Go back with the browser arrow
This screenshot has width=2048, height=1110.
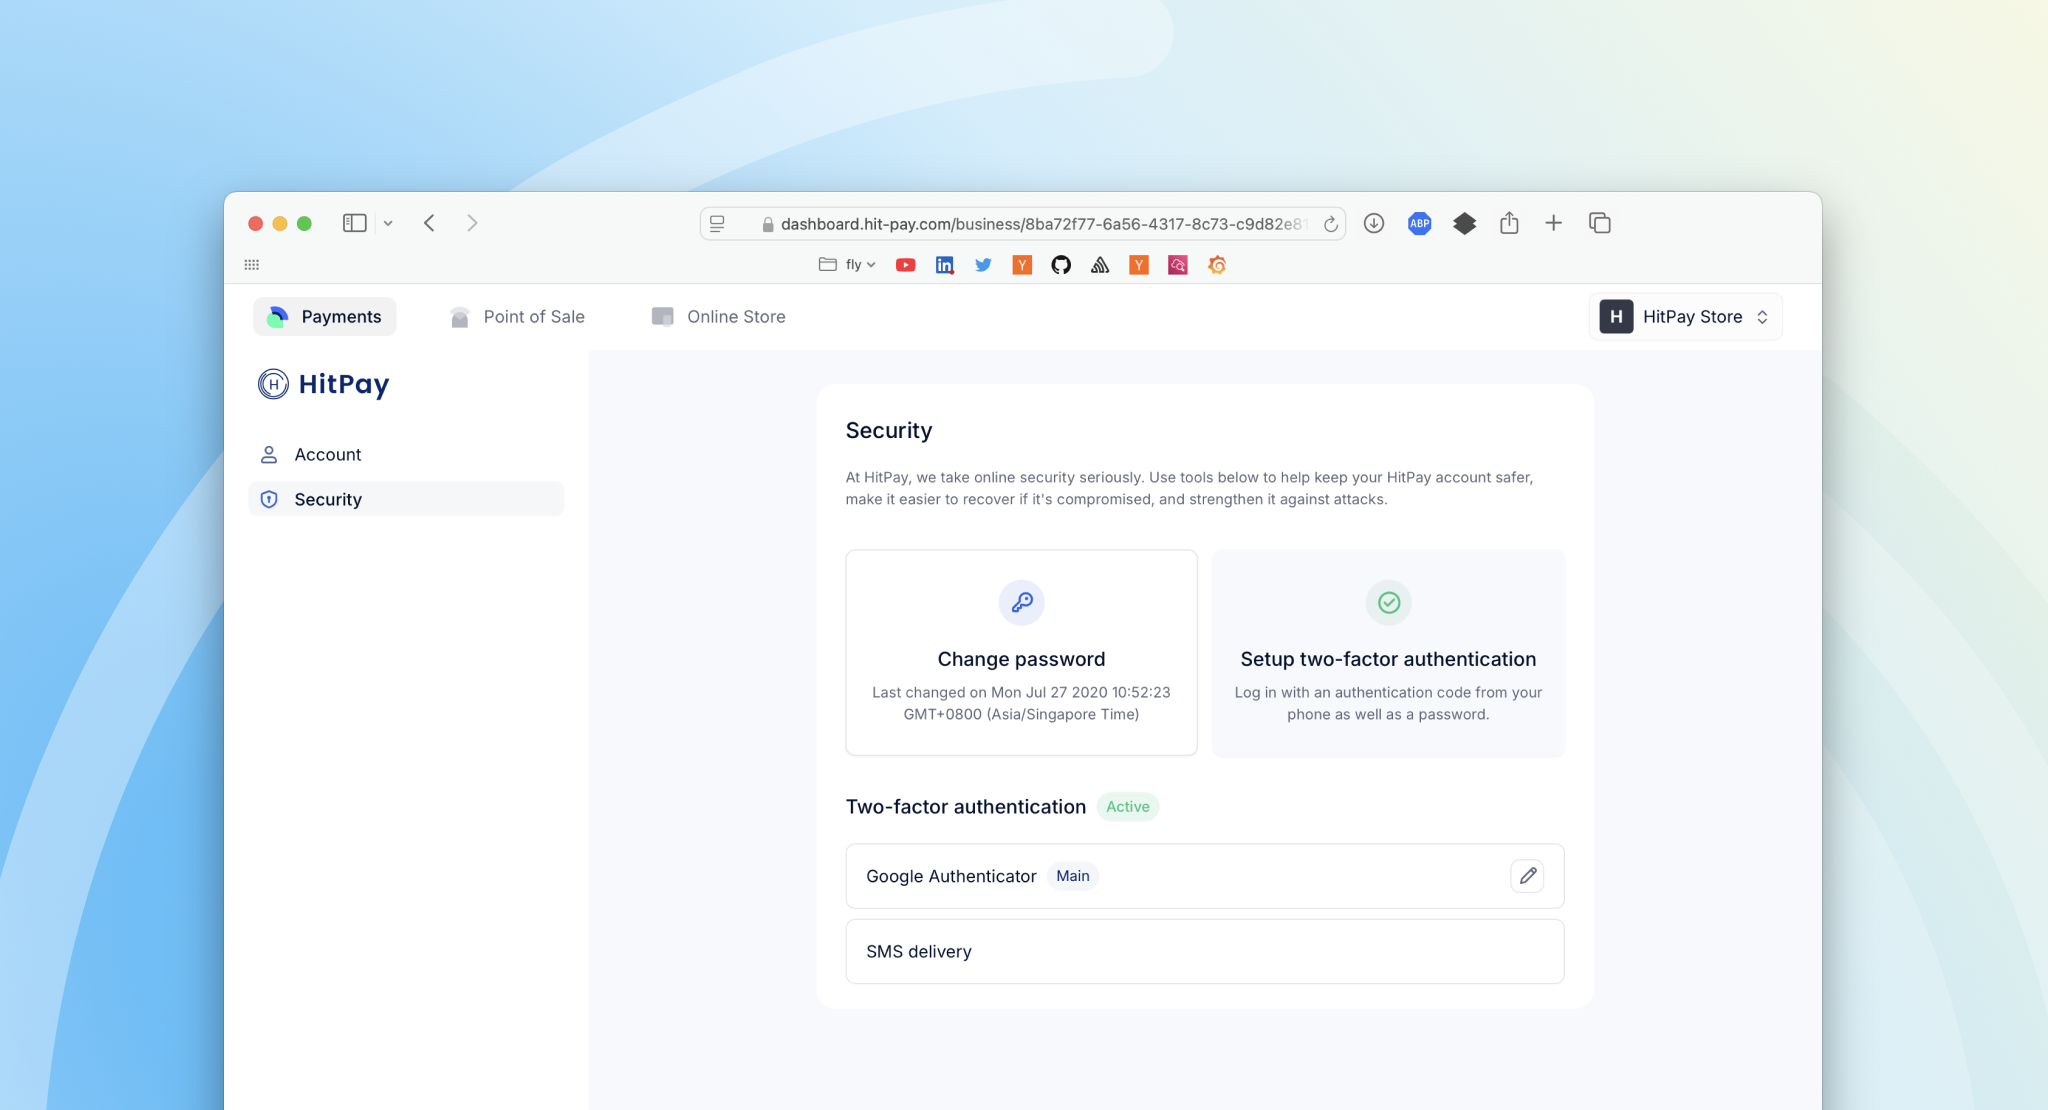tap(429, 223)
